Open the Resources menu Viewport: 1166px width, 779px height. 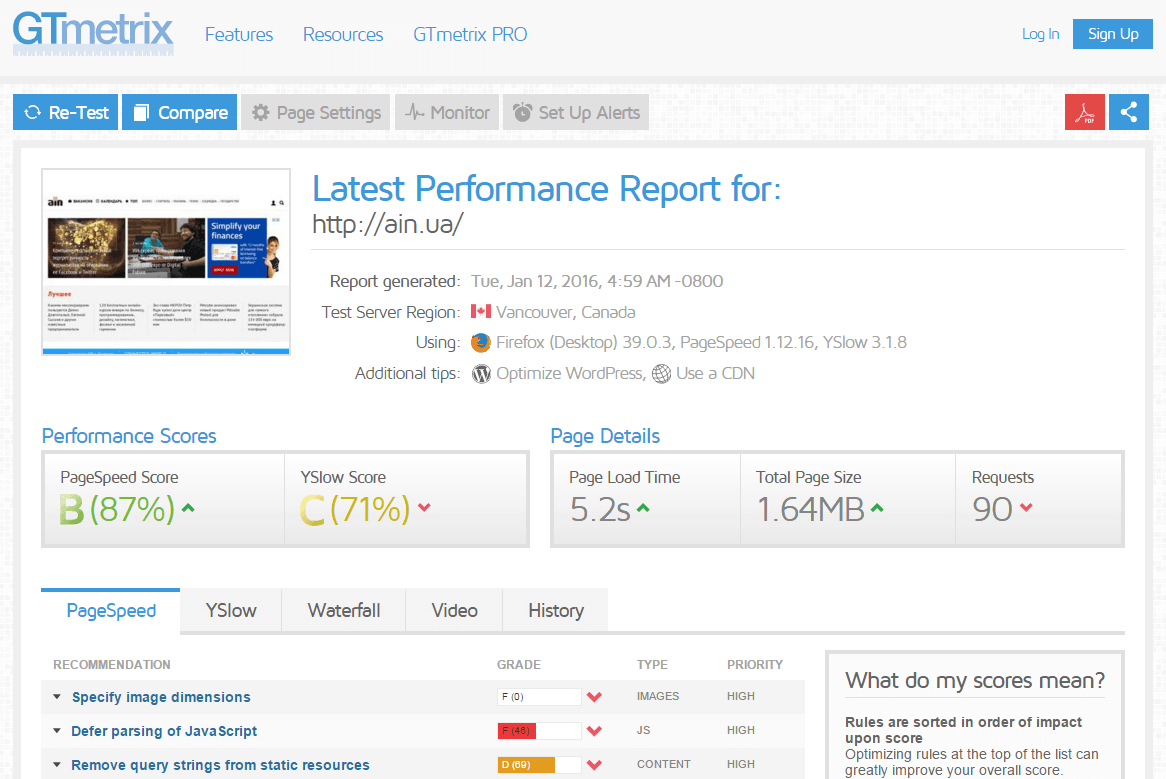pyautogui.click(x=343, y=34)
